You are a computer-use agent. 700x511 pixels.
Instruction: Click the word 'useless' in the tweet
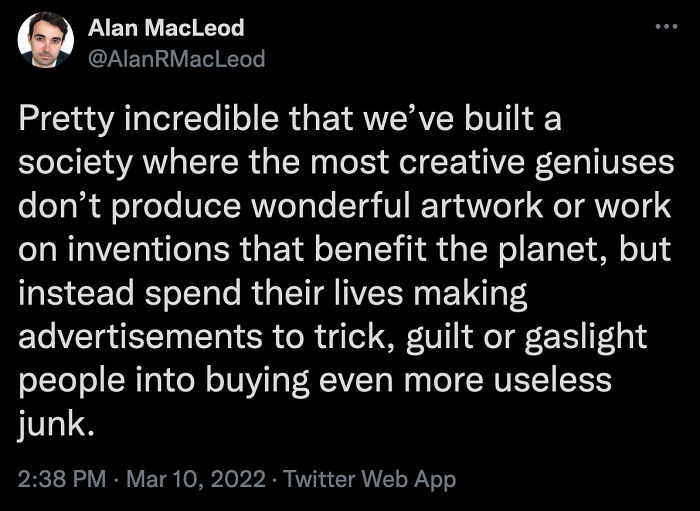point(552,380)
